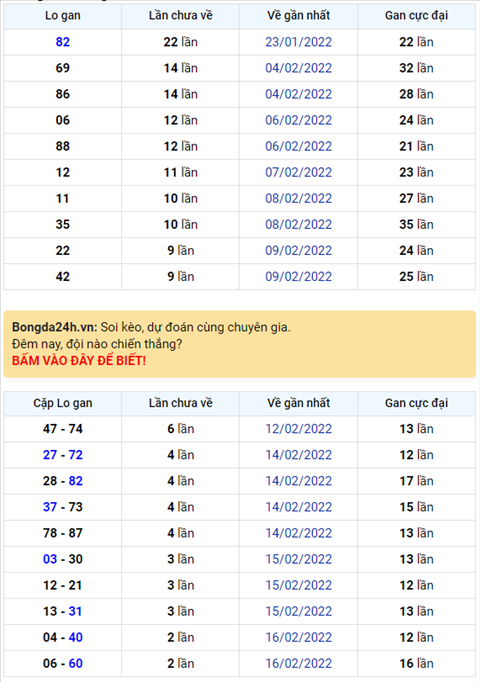
Task: Select the 28 lần cell in row 86
Action: [x=417, y=94]
